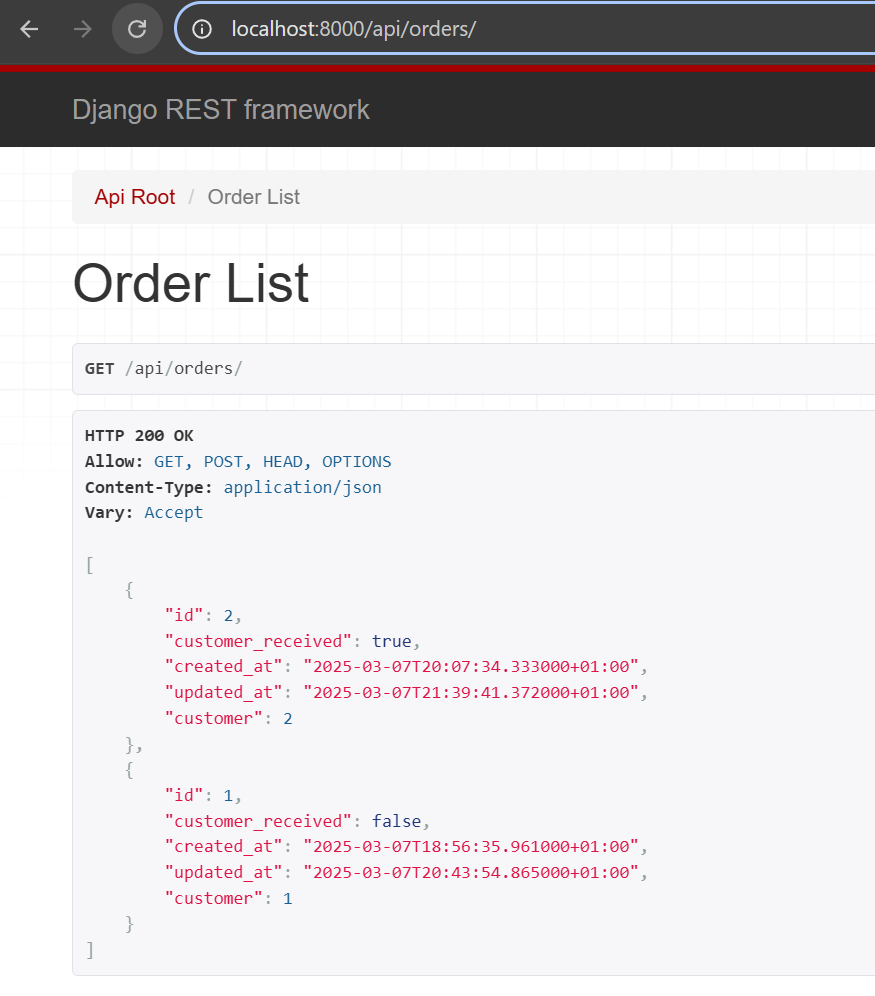Go to Api Root in breadcrumb
The image size is (875, 996).
point(134,197)
